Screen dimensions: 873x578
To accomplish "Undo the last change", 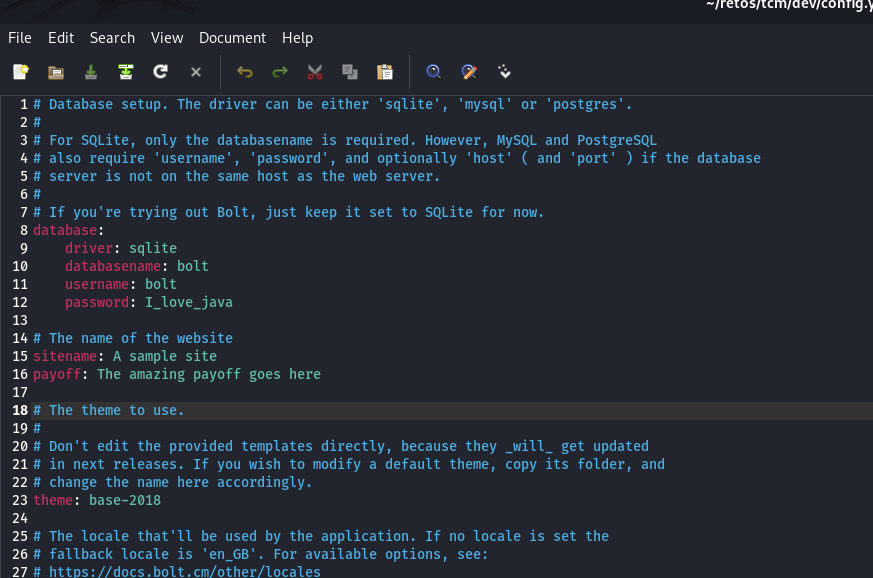I will [244, 72].
